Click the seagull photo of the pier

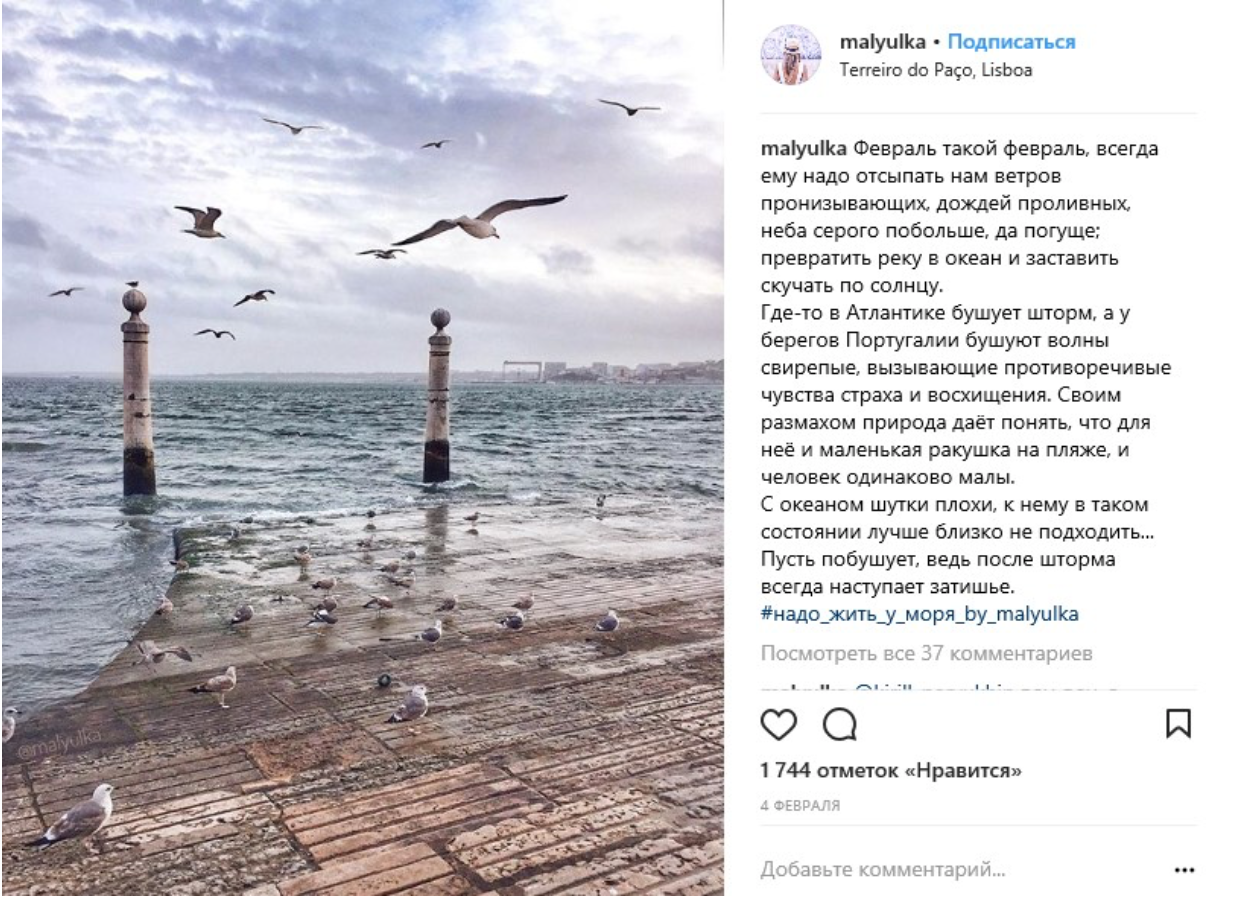coord(362,448)
